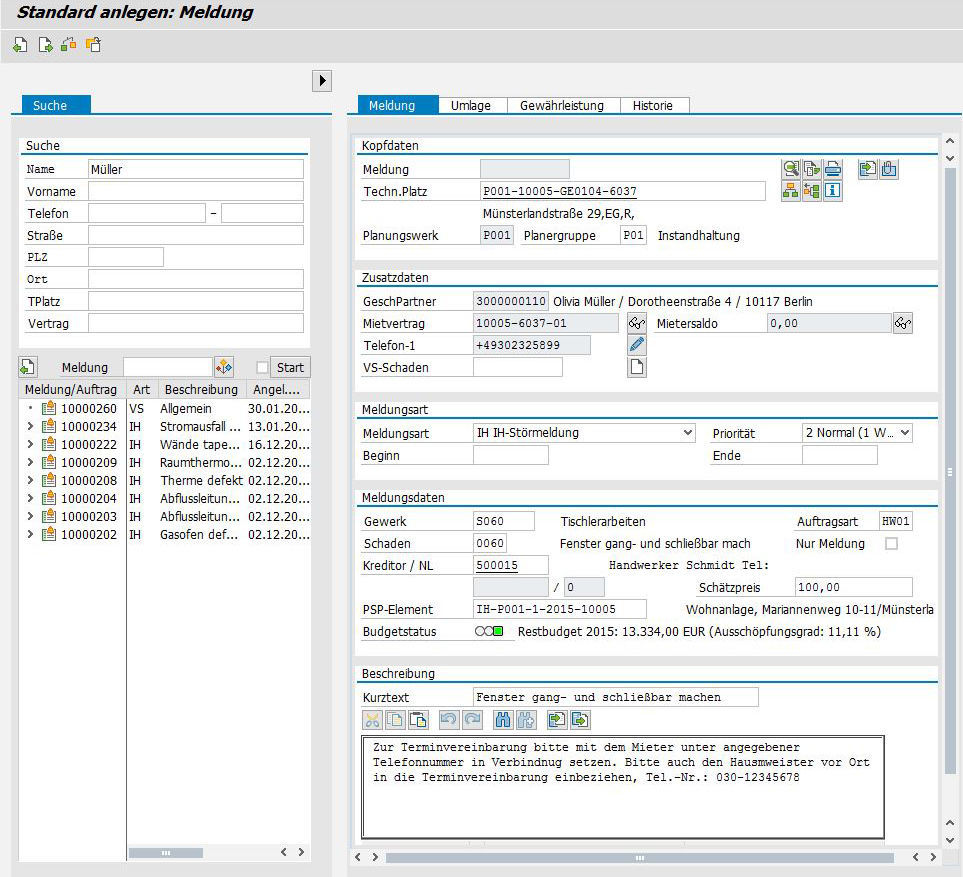Click the scissors cut icon in Beschreibung
Image resolution: width=963 pixels, height=877 pixels.
point(372,719)
